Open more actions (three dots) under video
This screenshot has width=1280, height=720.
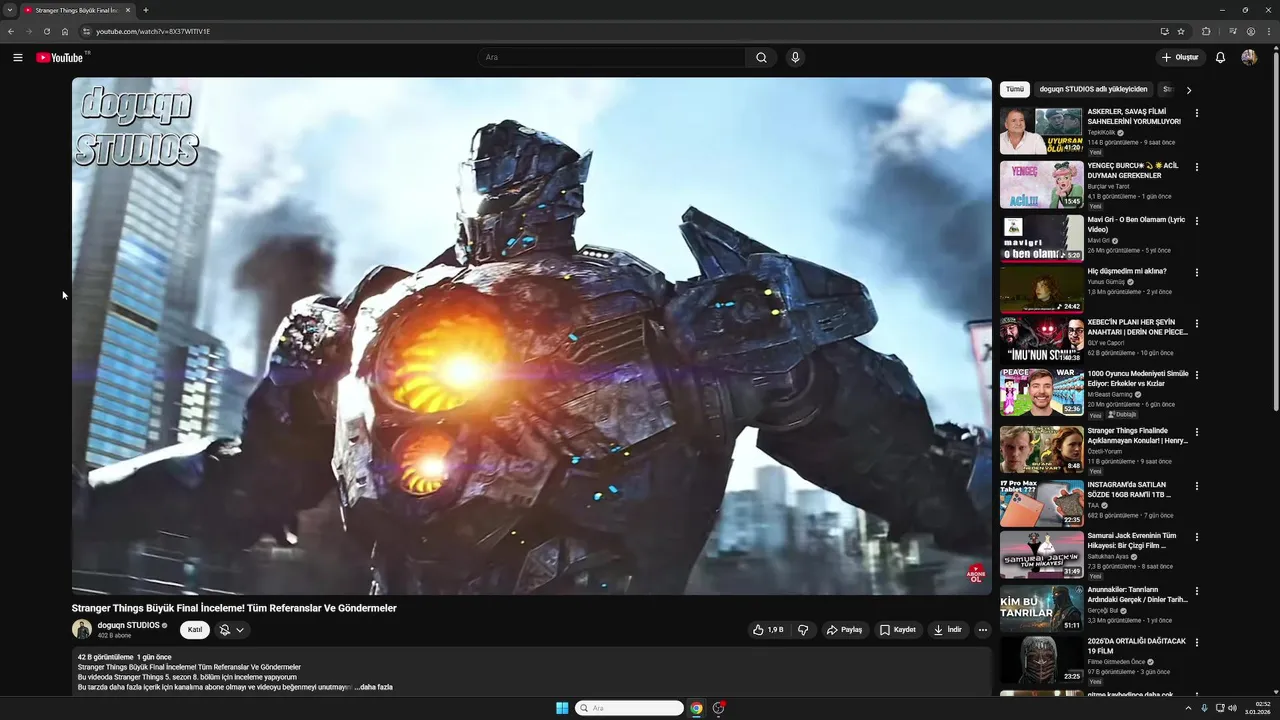tap(983, 630)
